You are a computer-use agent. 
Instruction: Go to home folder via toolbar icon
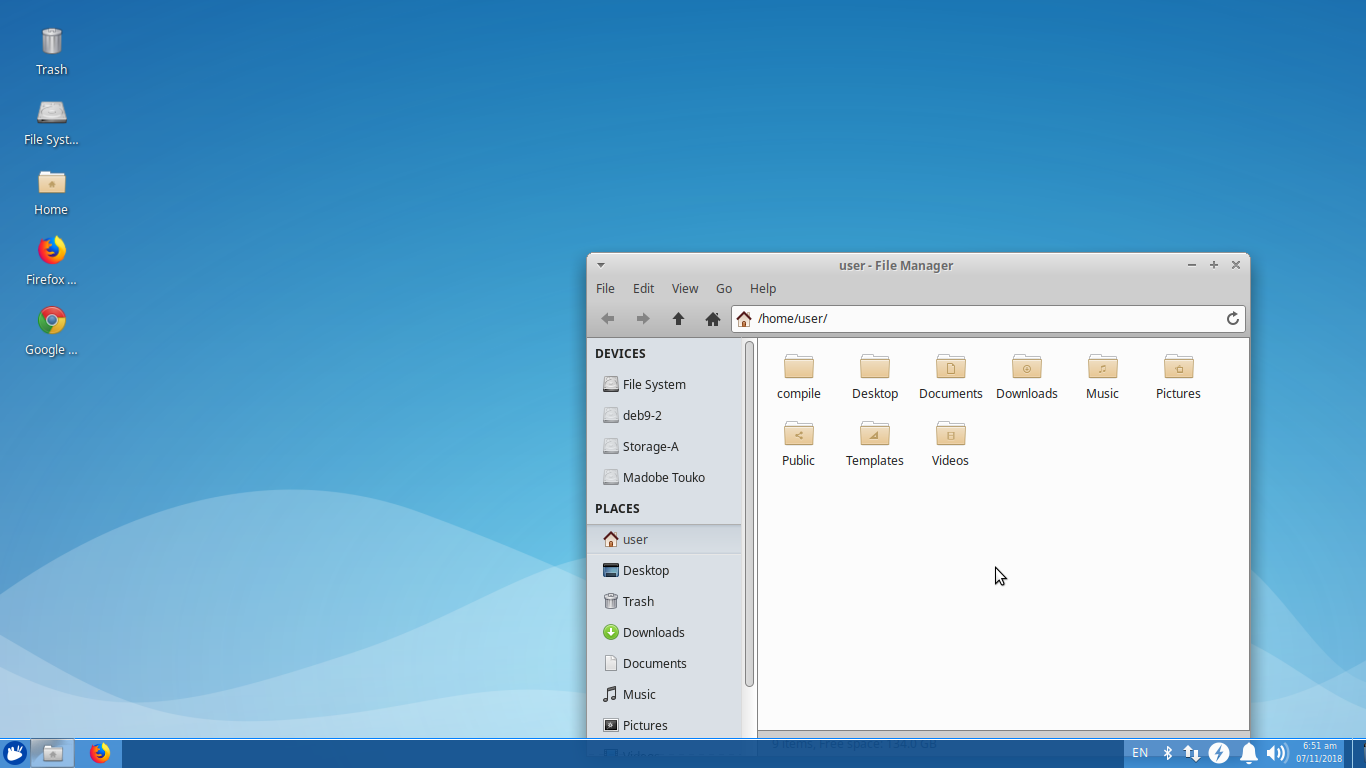[x=713, y=319]
